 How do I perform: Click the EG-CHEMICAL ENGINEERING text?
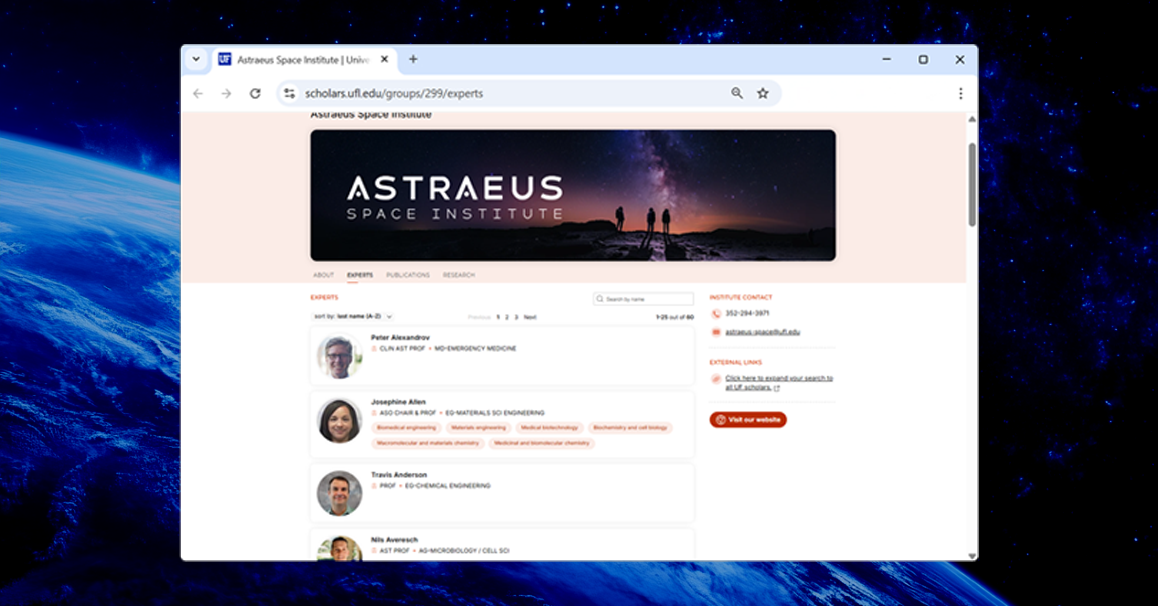coord(448,486)
